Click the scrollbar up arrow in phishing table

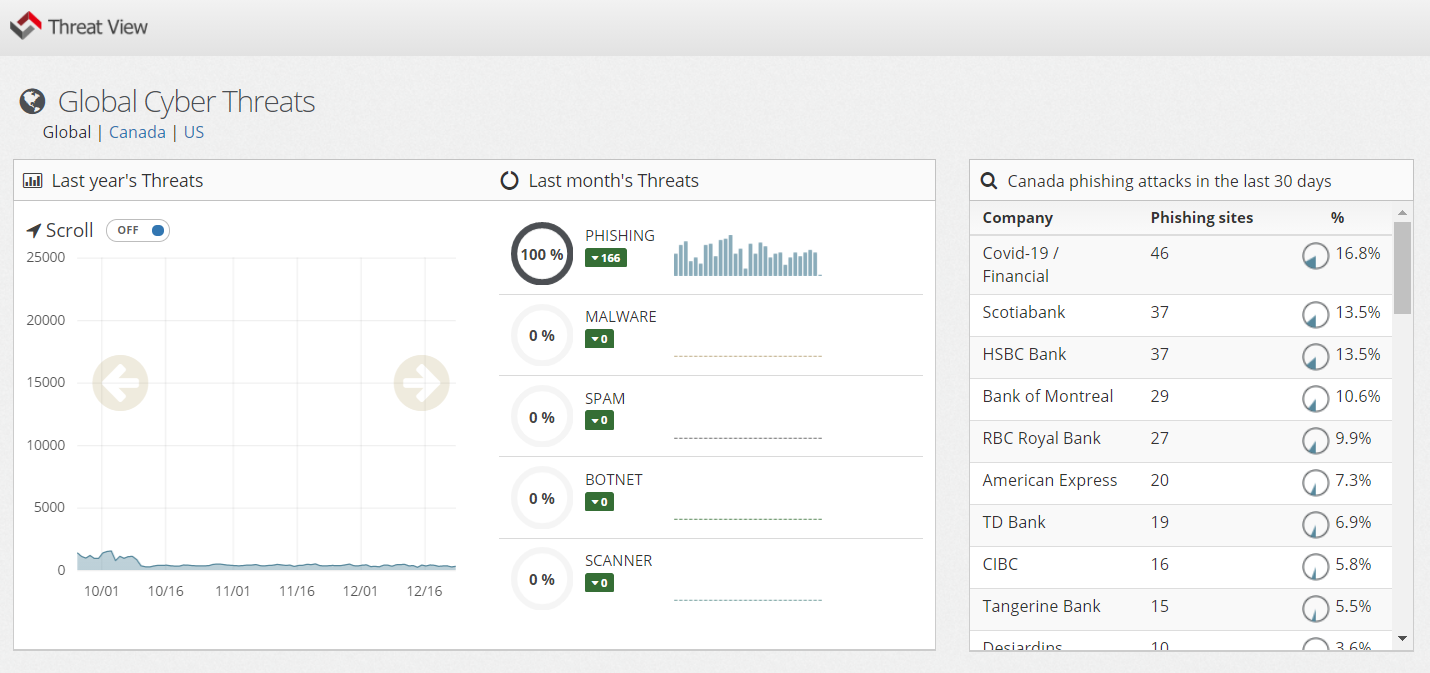pos(1402,212)
